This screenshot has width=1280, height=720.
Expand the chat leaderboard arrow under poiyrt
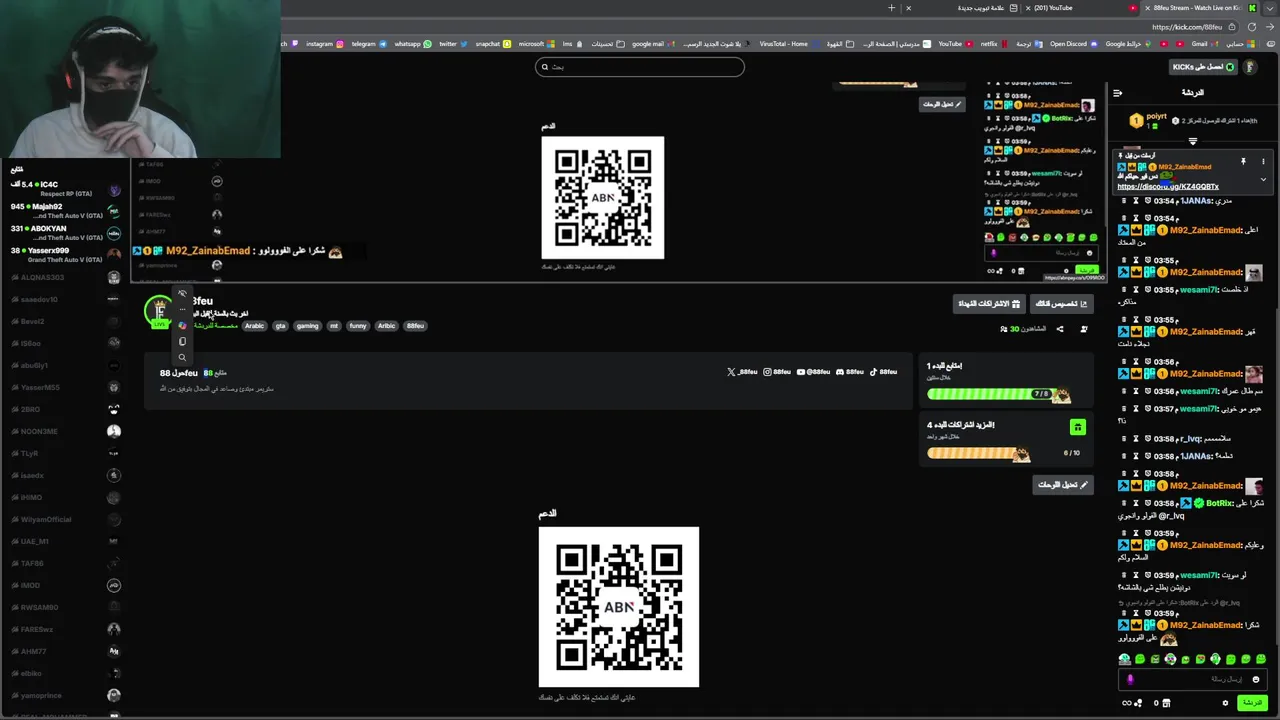[1192, 141]
